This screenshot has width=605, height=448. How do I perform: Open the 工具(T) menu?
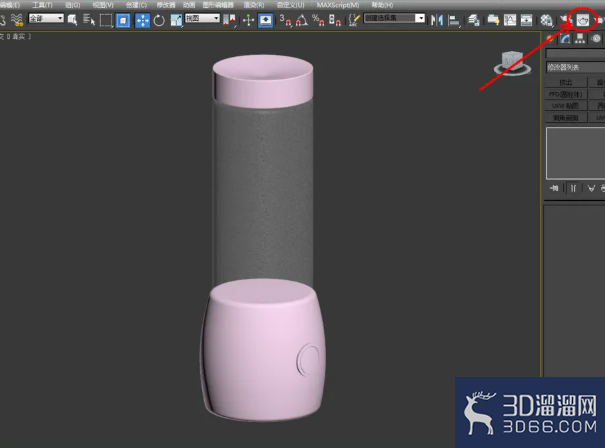point(42,5)
